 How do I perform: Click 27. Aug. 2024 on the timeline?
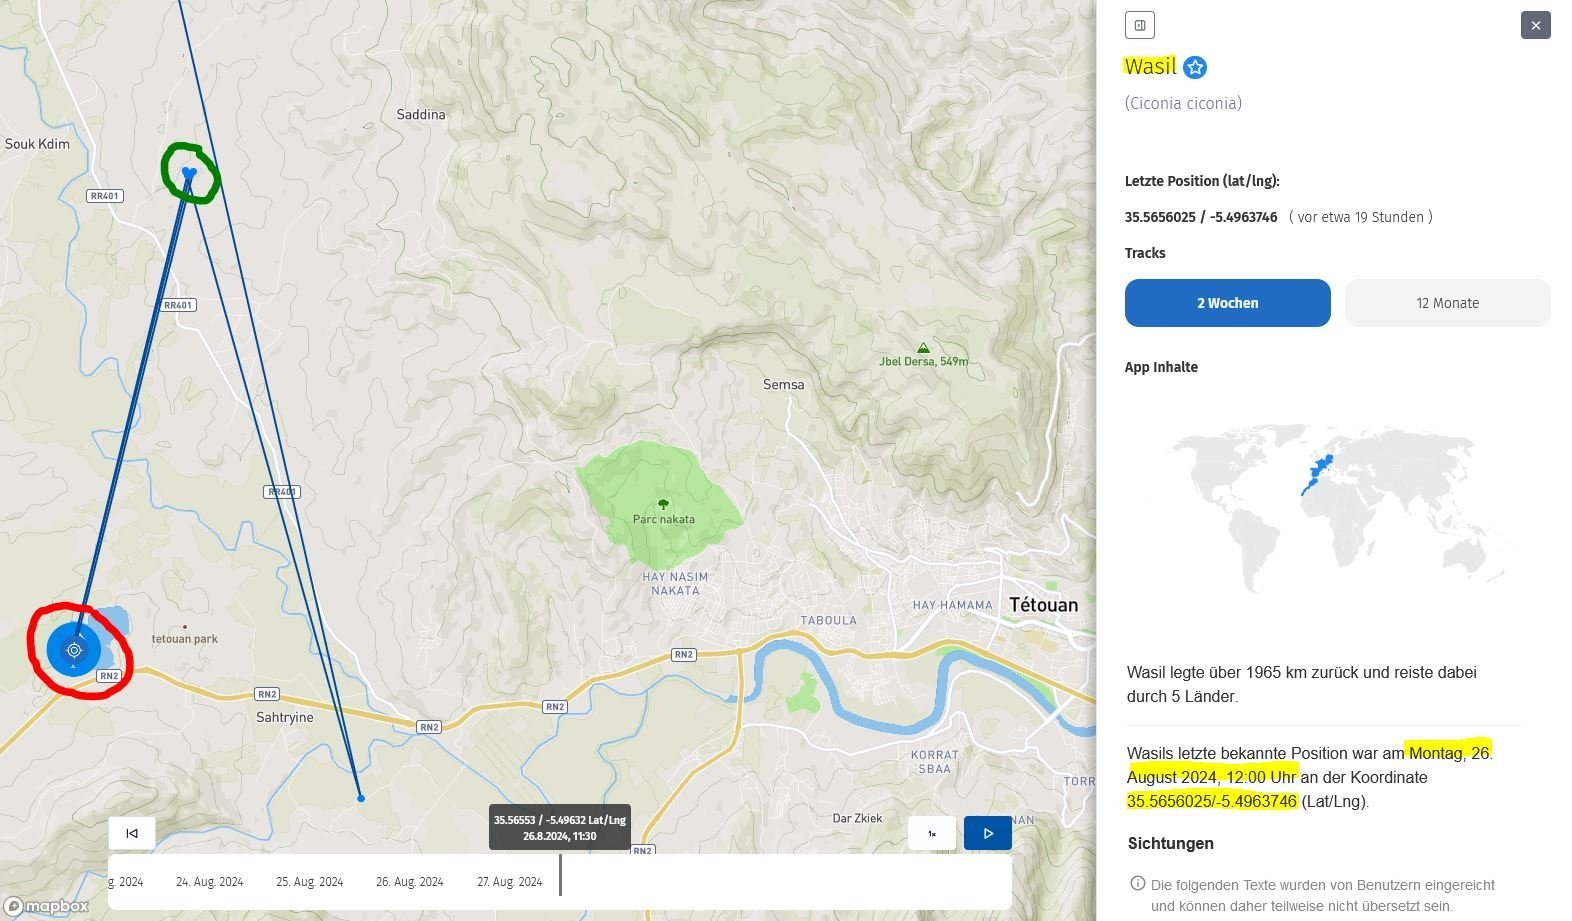[509, 882]
